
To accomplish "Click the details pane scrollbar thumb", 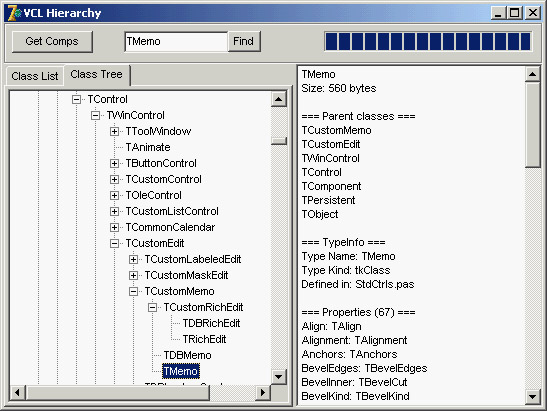I will pyautogui.click(x=533, y=125).
